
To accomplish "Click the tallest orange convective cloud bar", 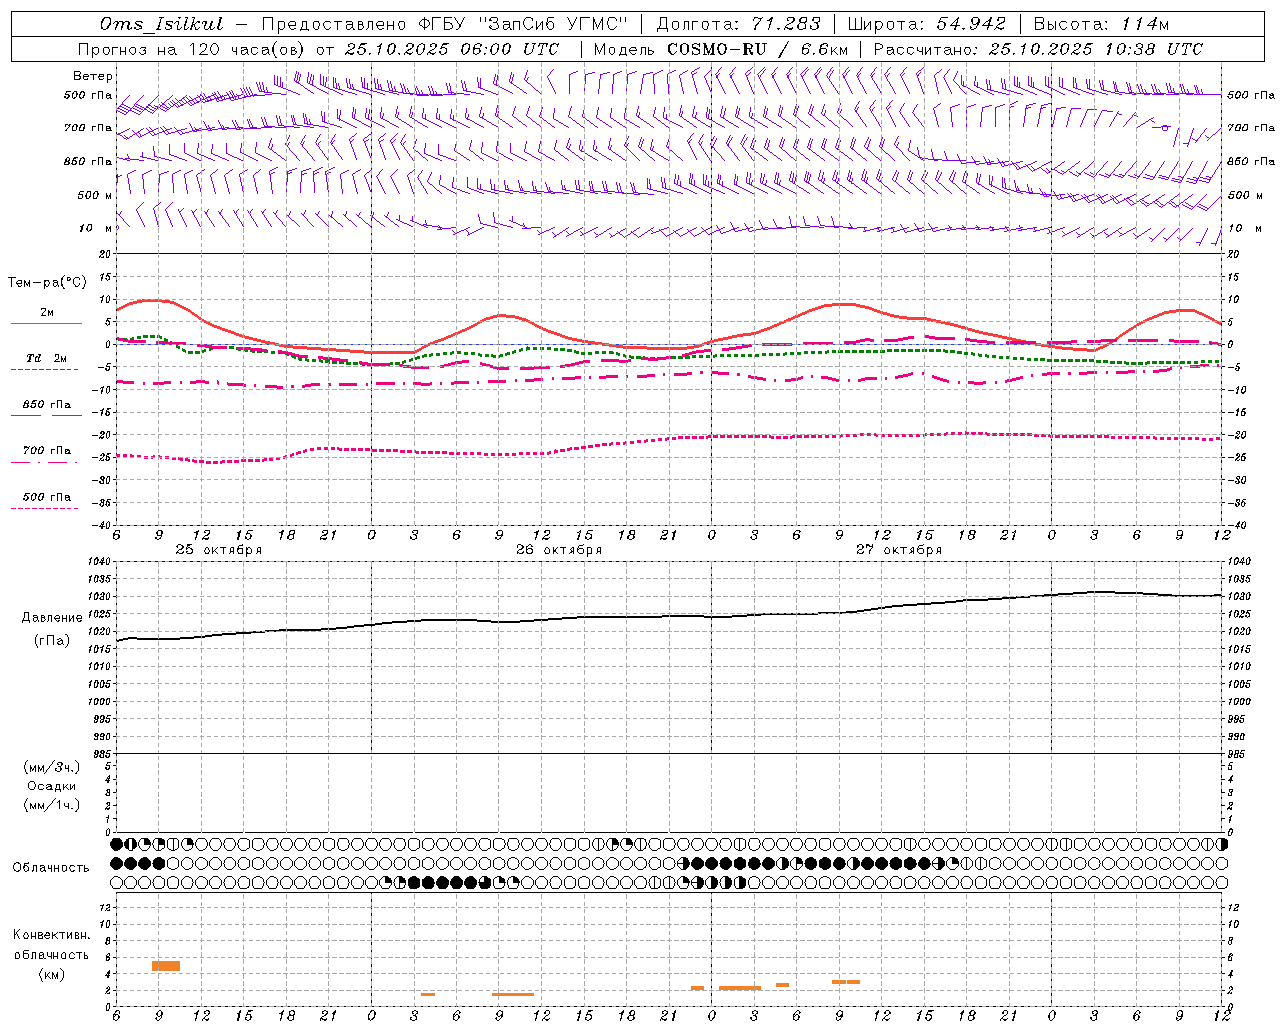I will [166, 966].
